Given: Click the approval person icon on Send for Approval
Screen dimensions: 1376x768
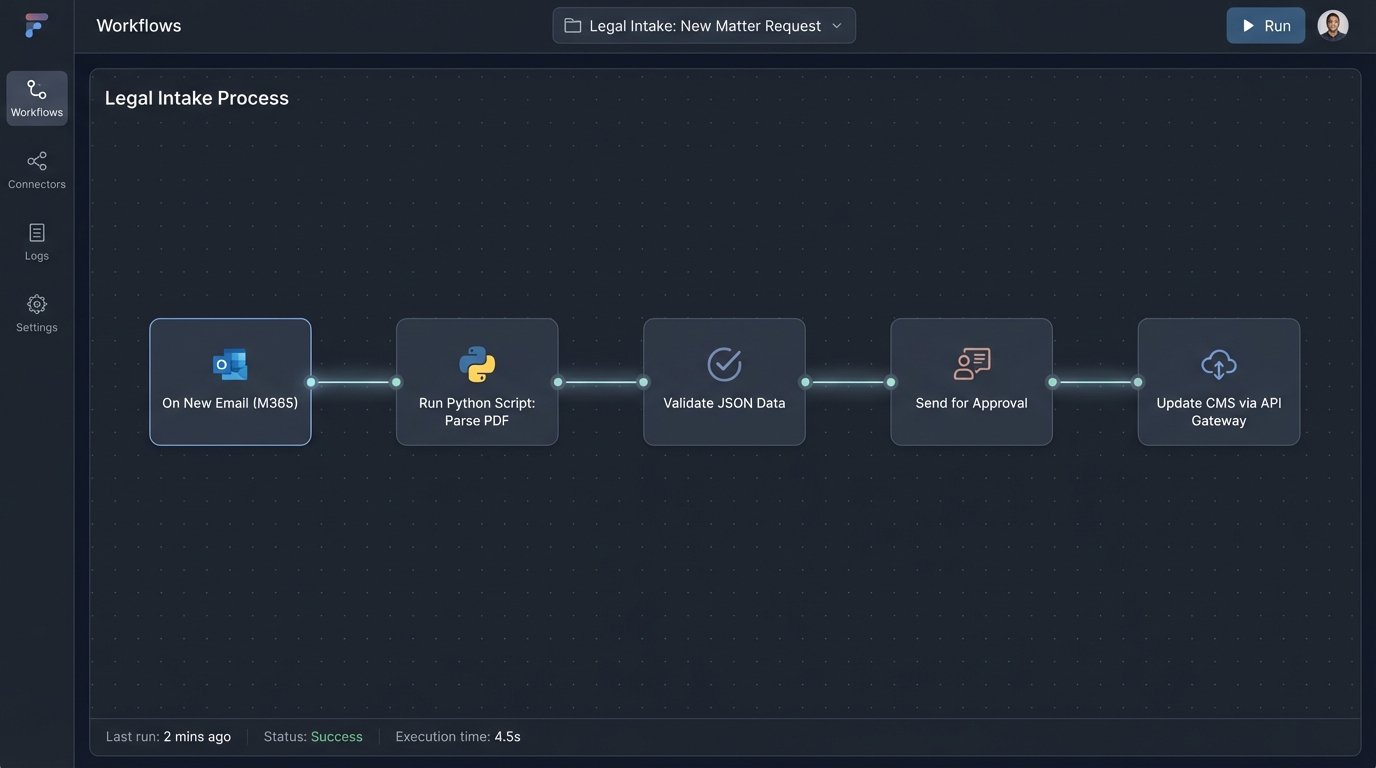Looking at the screenshot, I should coord(971,363).
